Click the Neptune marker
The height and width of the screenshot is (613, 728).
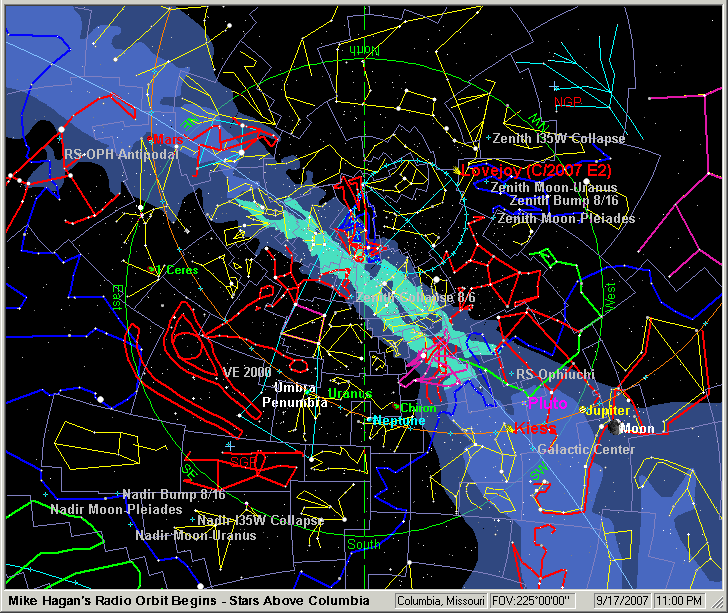click(x=370, y=420)
